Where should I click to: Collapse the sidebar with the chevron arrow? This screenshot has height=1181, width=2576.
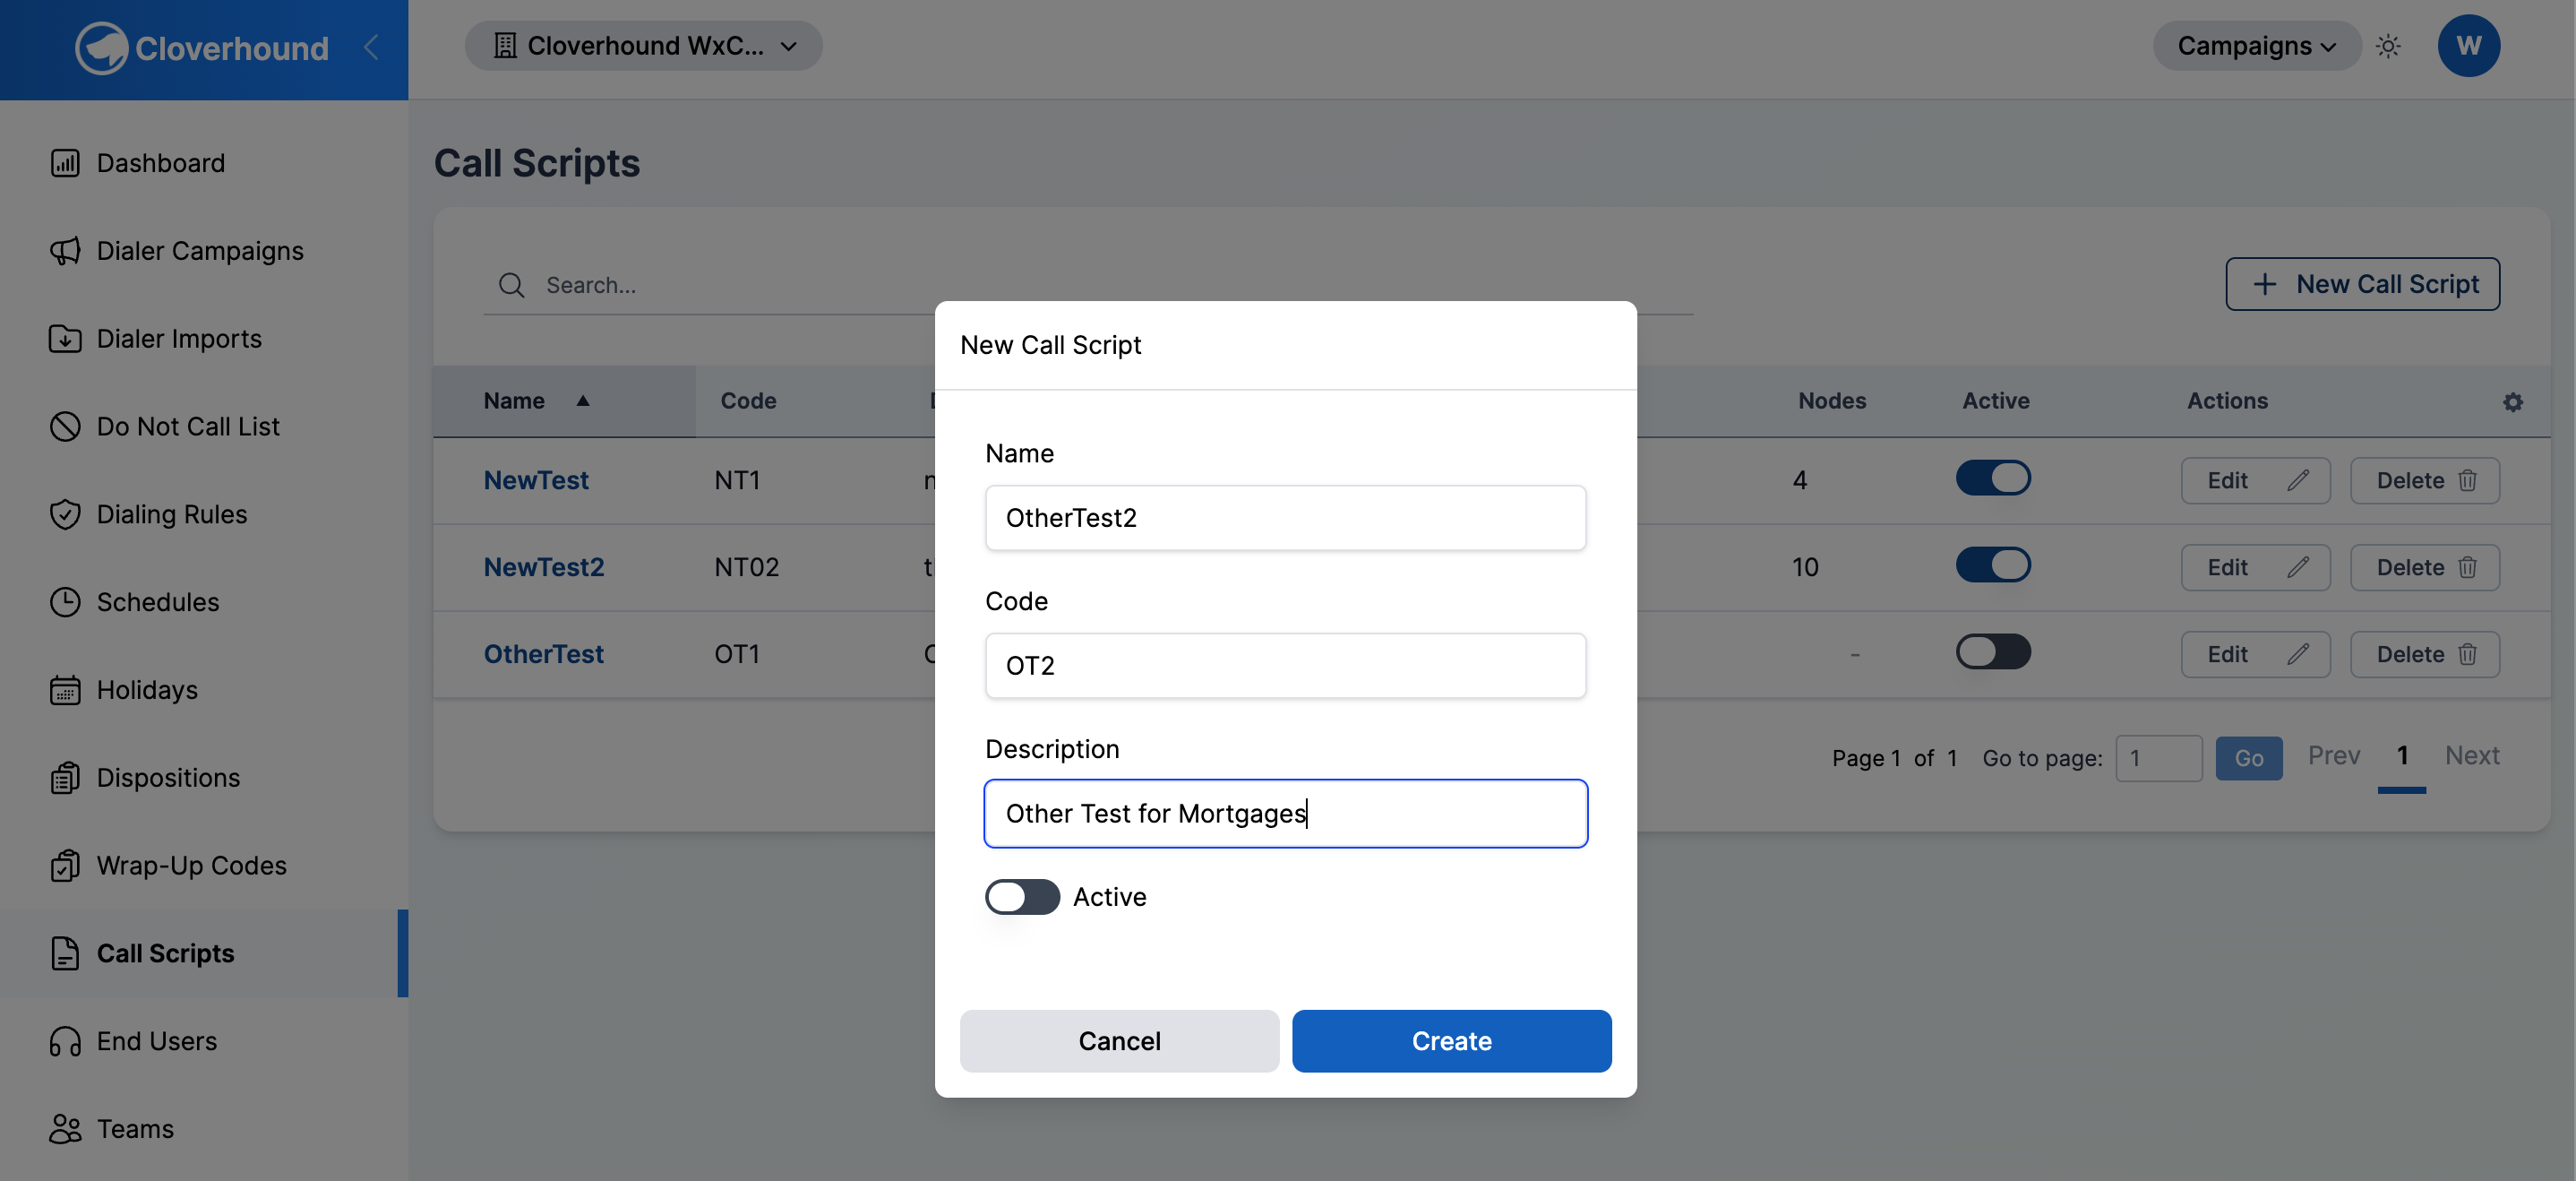point(371,47)
